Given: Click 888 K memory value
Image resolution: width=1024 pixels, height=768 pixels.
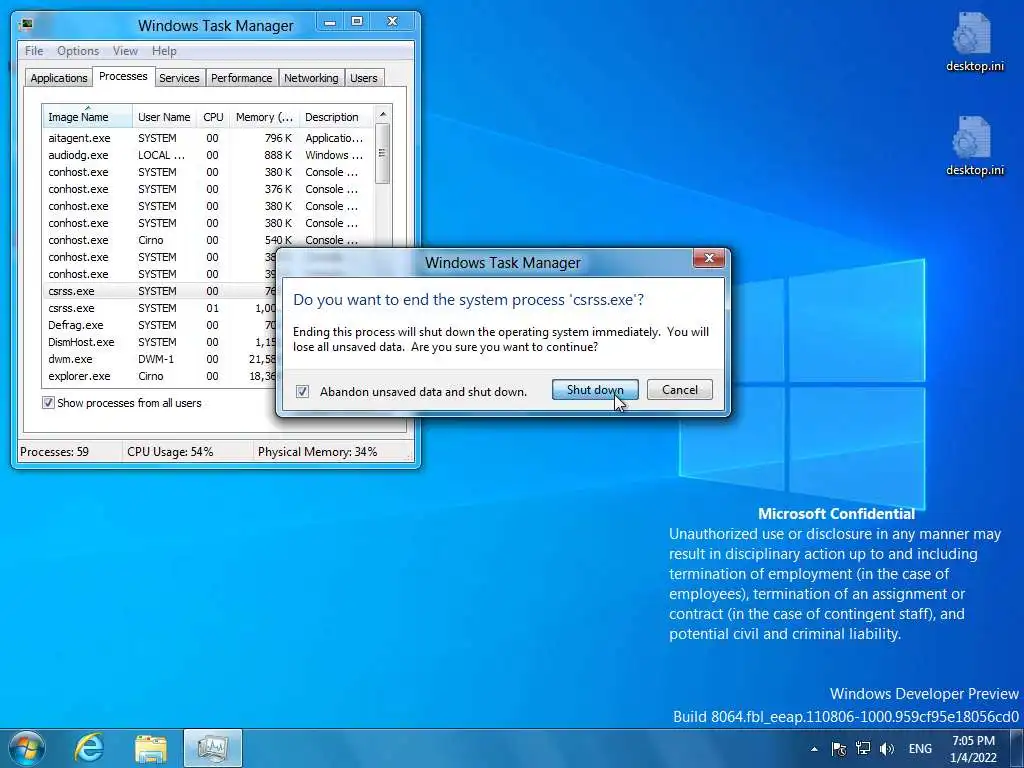Looking at the screenshot, I should pos(278,155).
